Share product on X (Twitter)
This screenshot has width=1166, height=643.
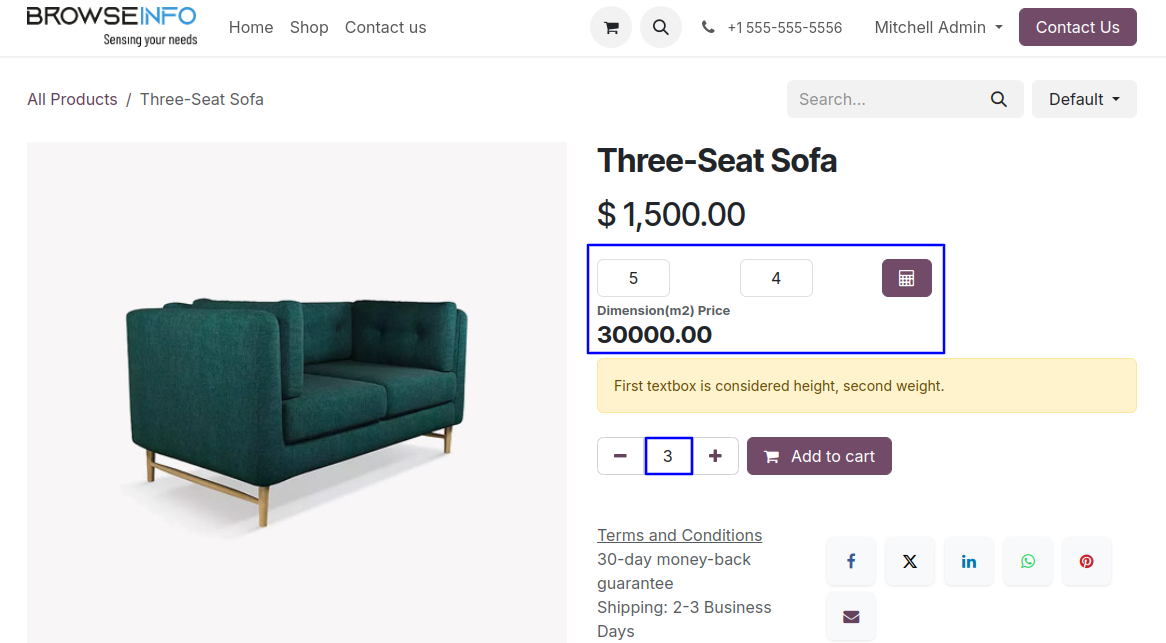pyautogui.click(x=910, y=561)
